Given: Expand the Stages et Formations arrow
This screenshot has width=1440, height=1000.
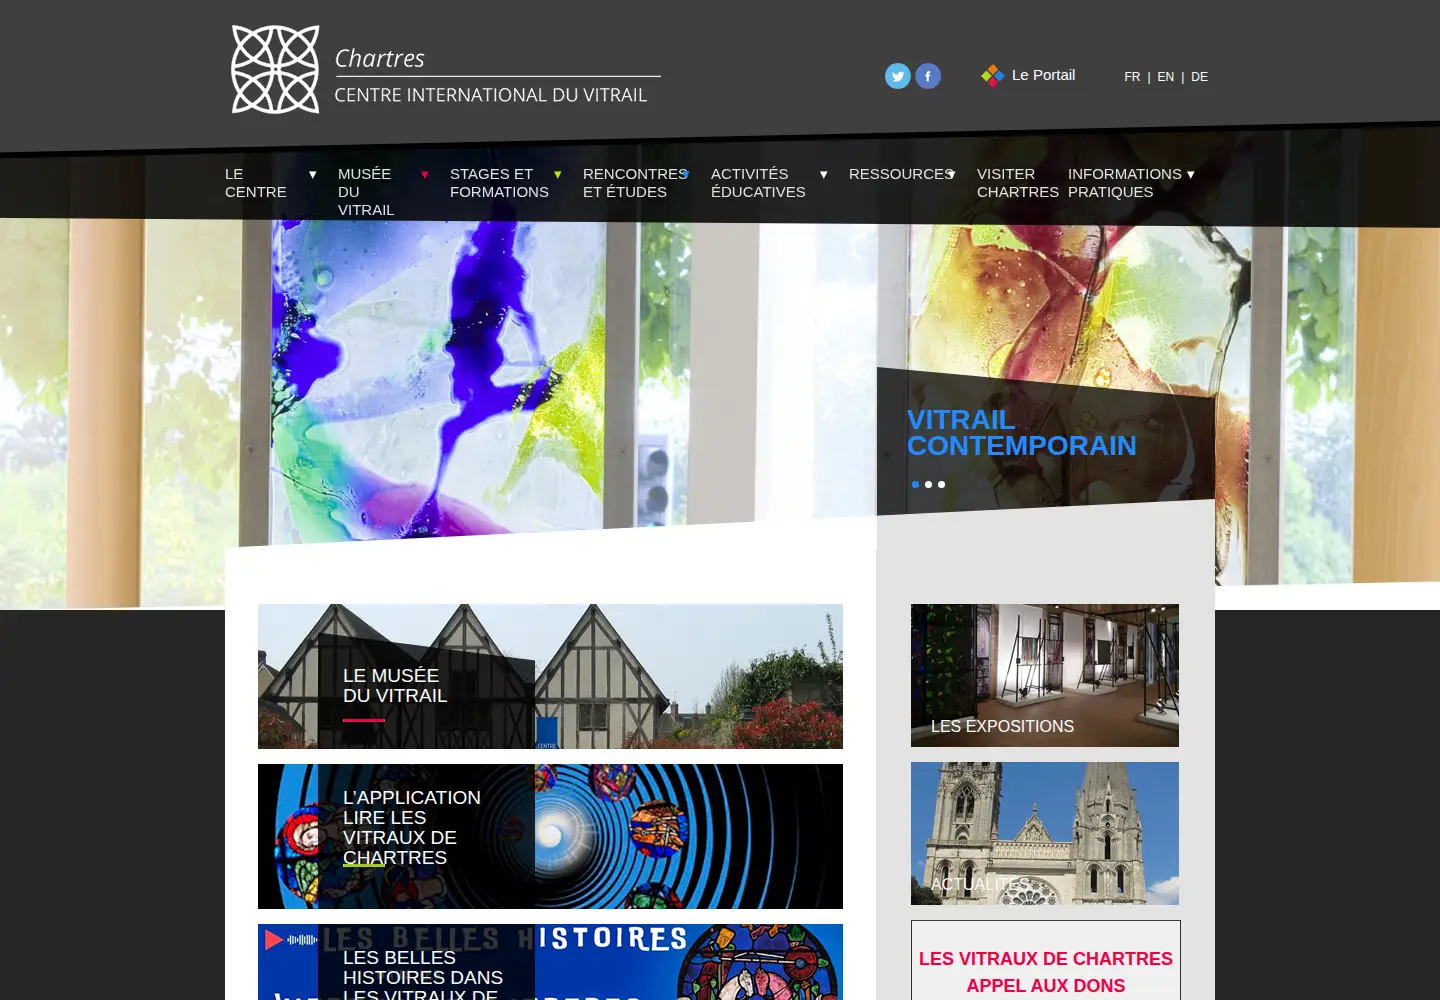Looking at the screenshot, I should click(558, 175).
